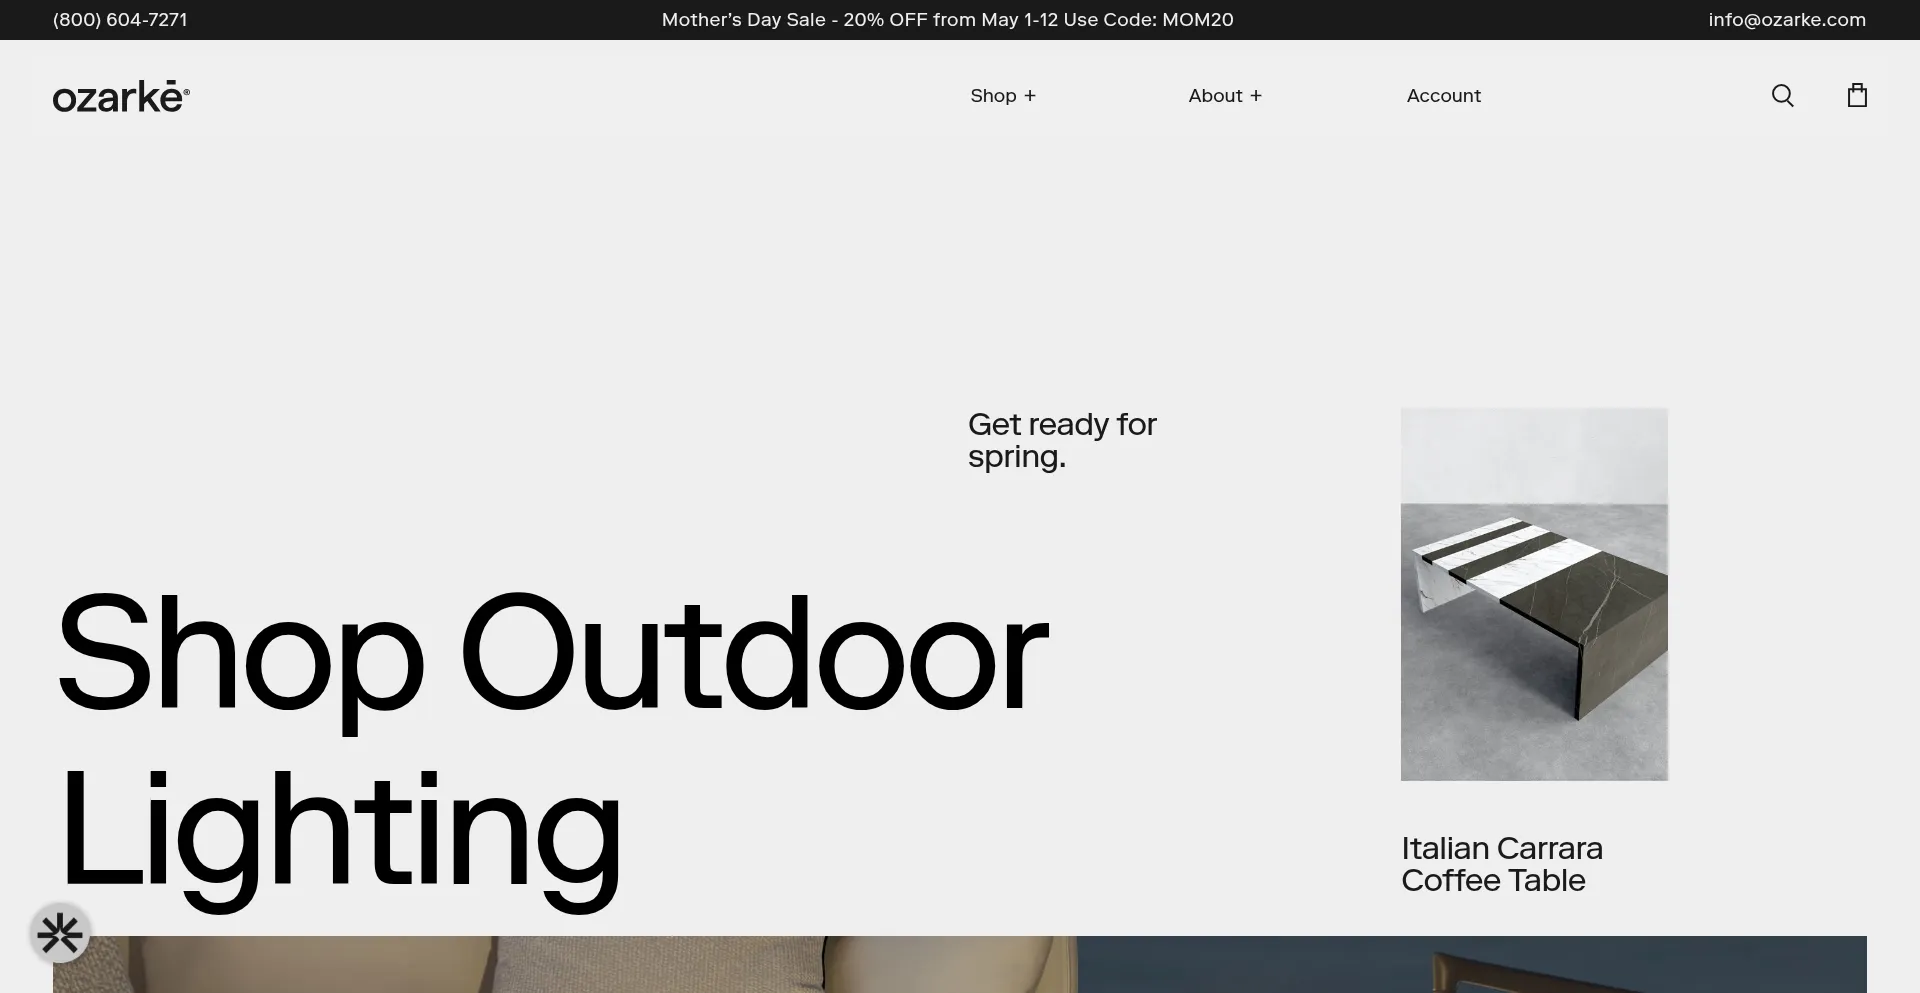Open the Account page
Image resolution: width=1920 pixels, height=993 pixels.
click(x=1443, y=95)
